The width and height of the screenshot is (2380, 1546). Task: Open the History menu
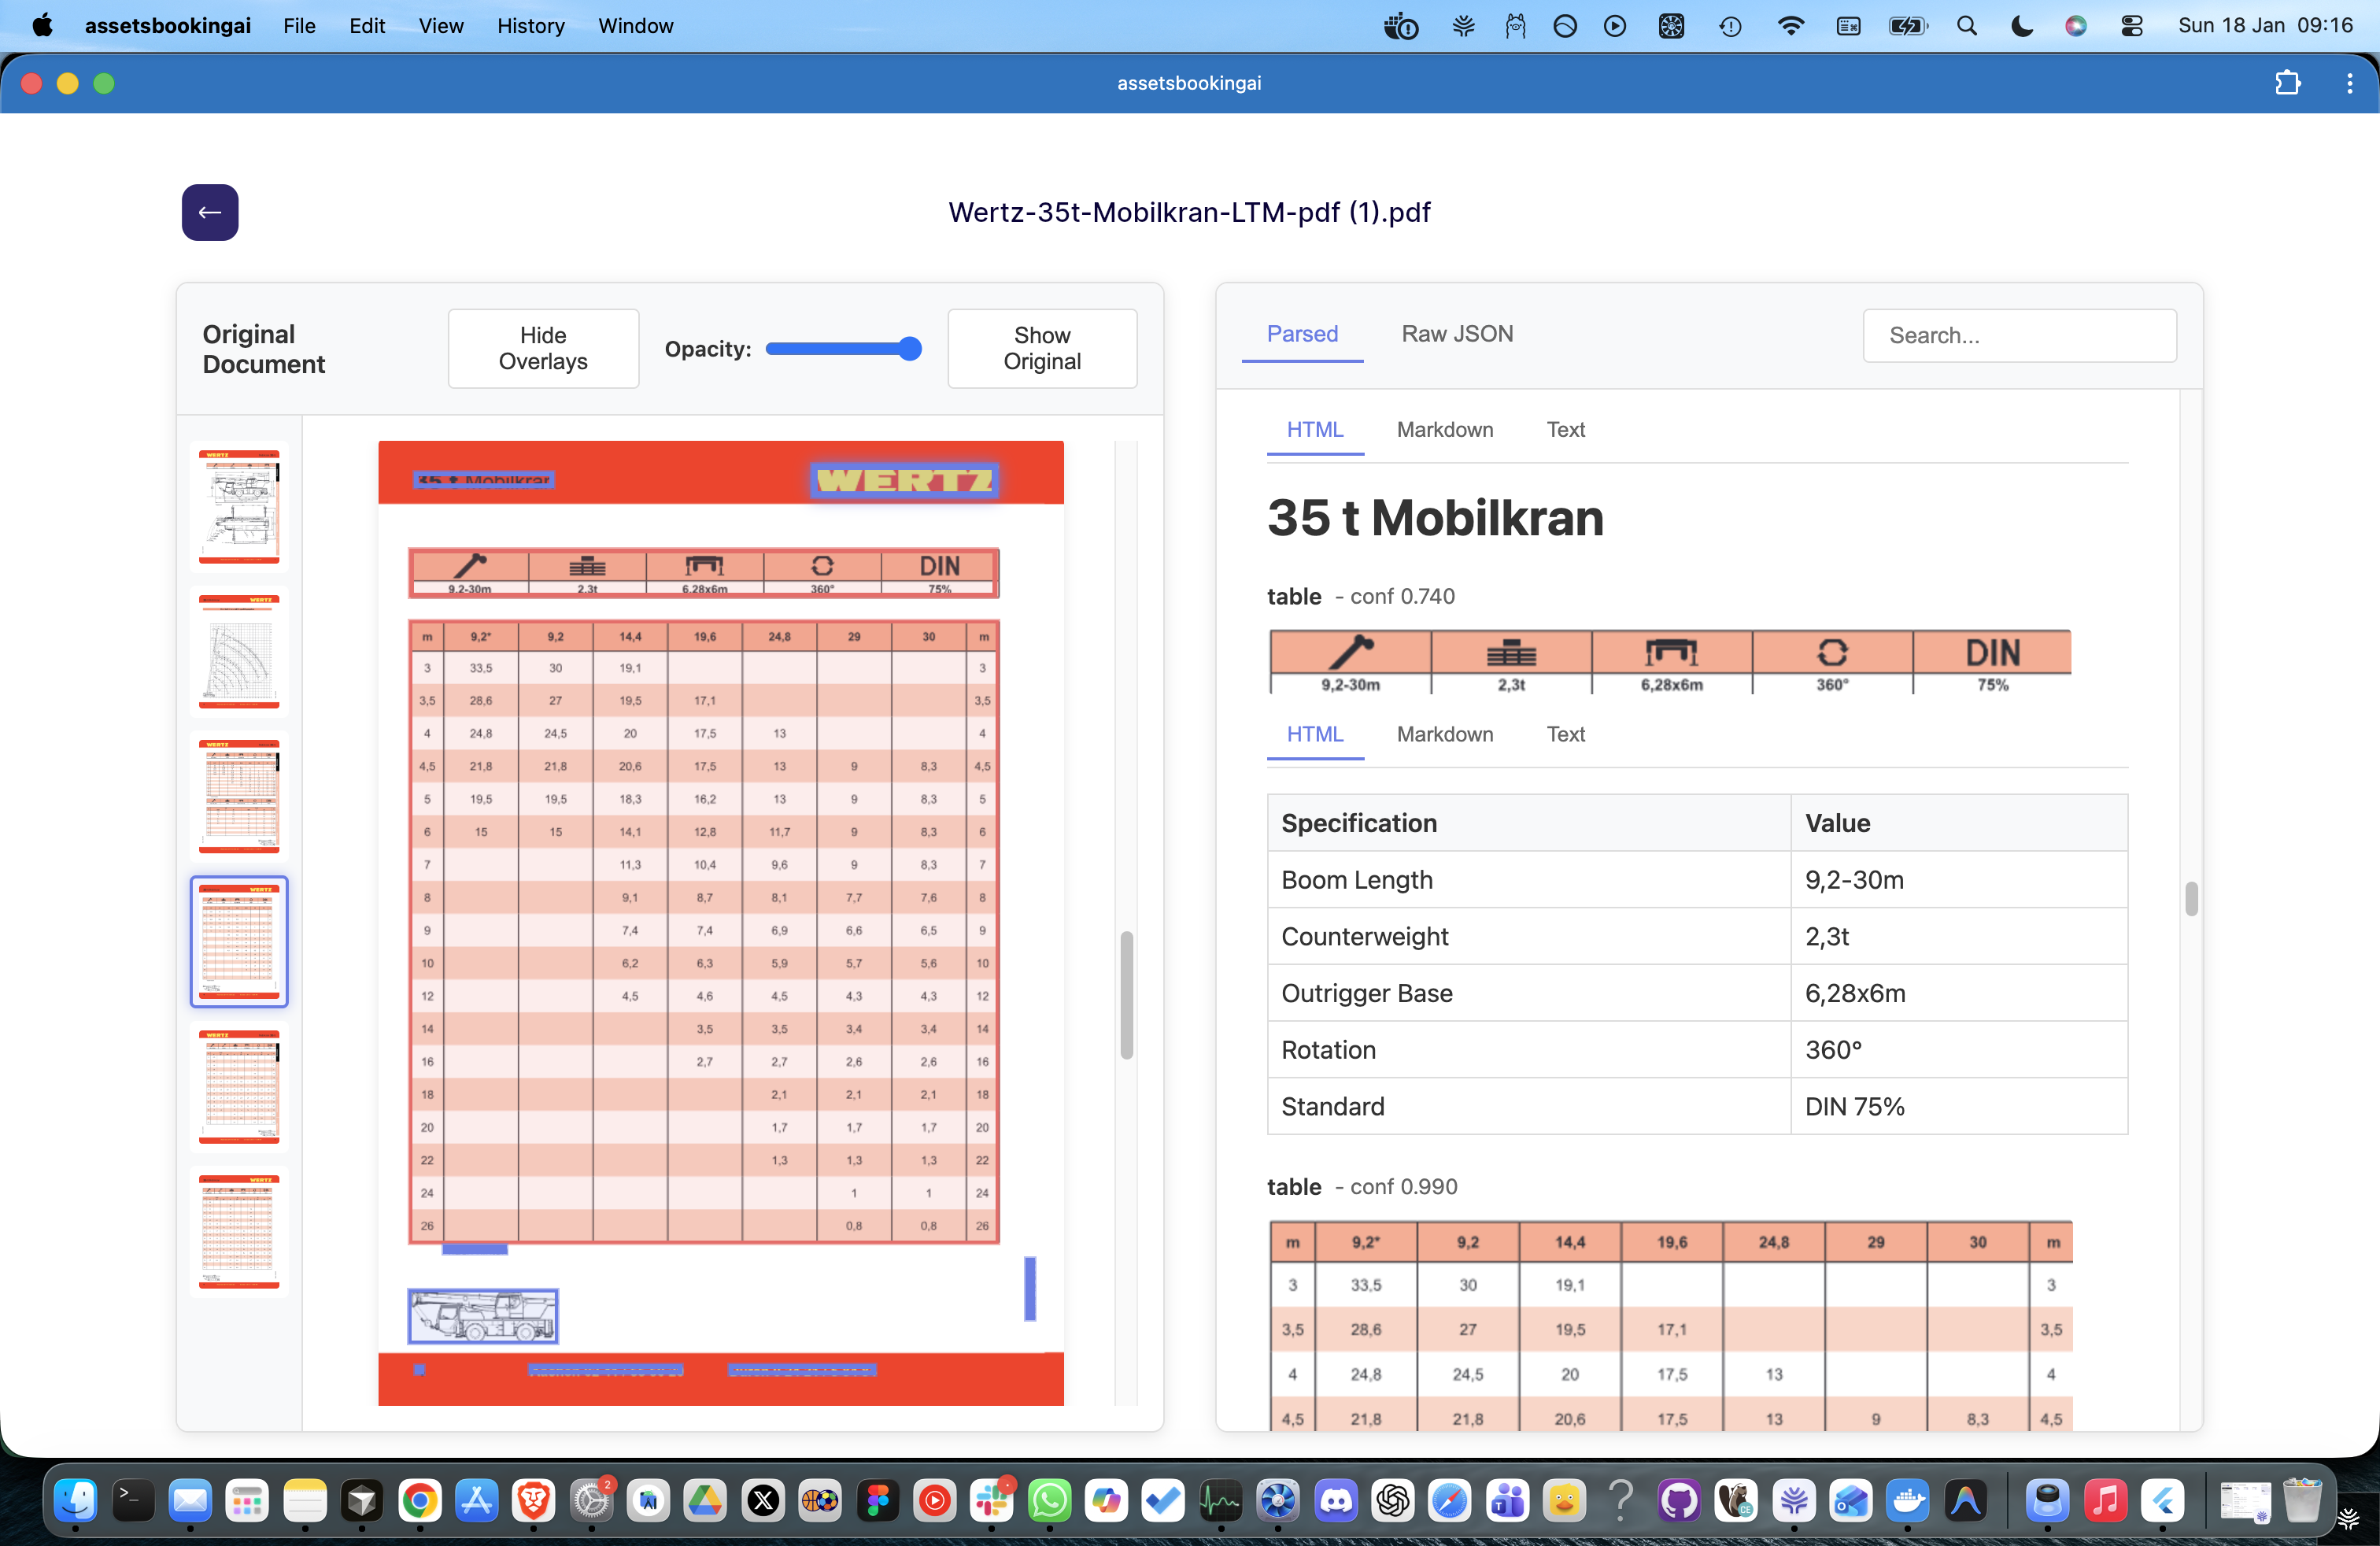[530, 26]
